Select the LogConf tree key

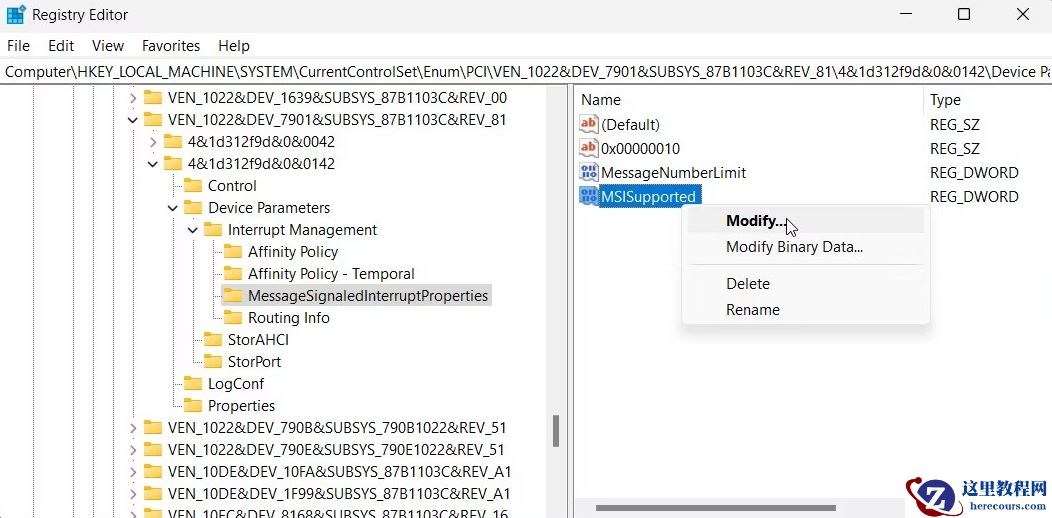coord(236,384)
